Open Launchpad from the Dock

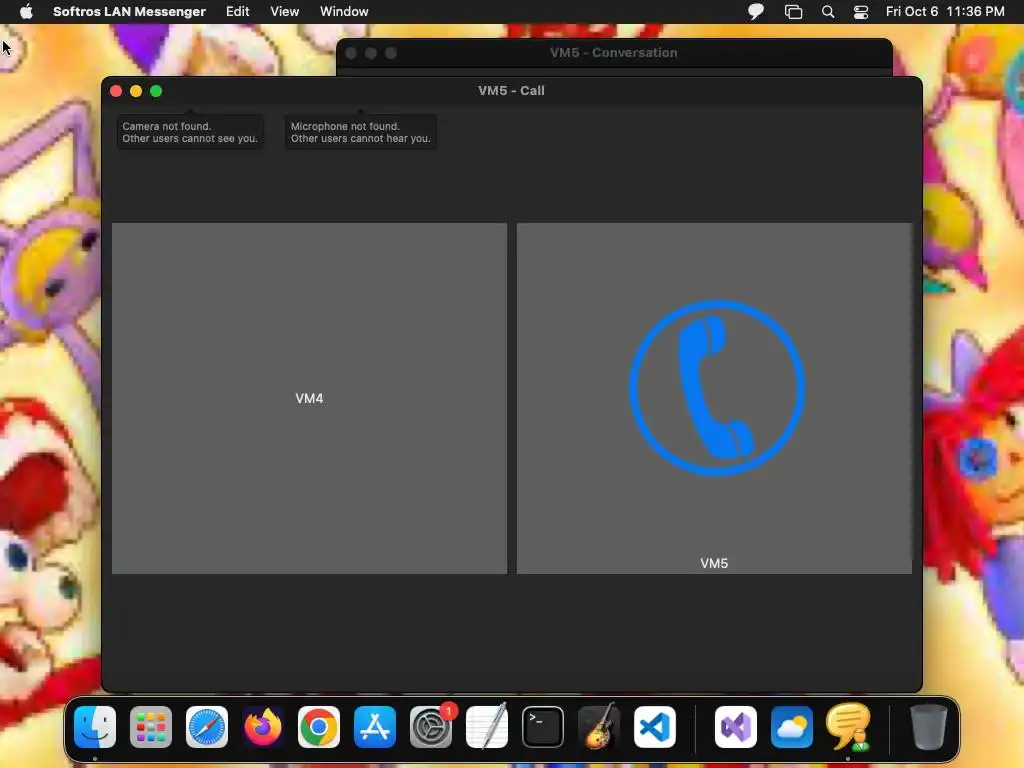[x=151, y=727]
